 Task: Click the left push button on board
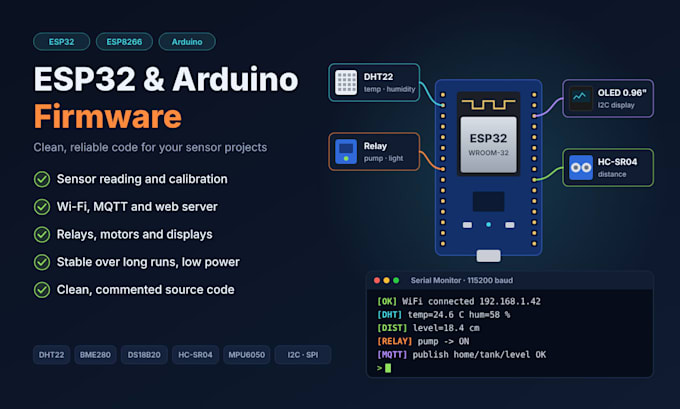click(467, 225)
